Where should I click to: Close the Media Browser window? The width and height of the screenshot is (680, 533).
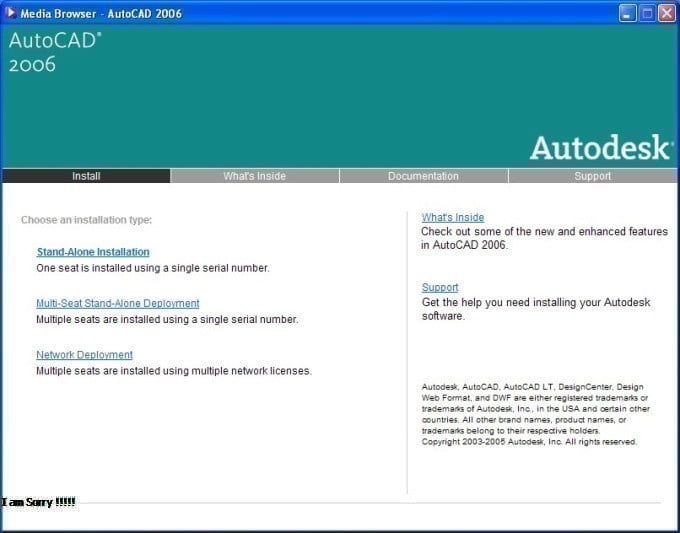[667, 13]
